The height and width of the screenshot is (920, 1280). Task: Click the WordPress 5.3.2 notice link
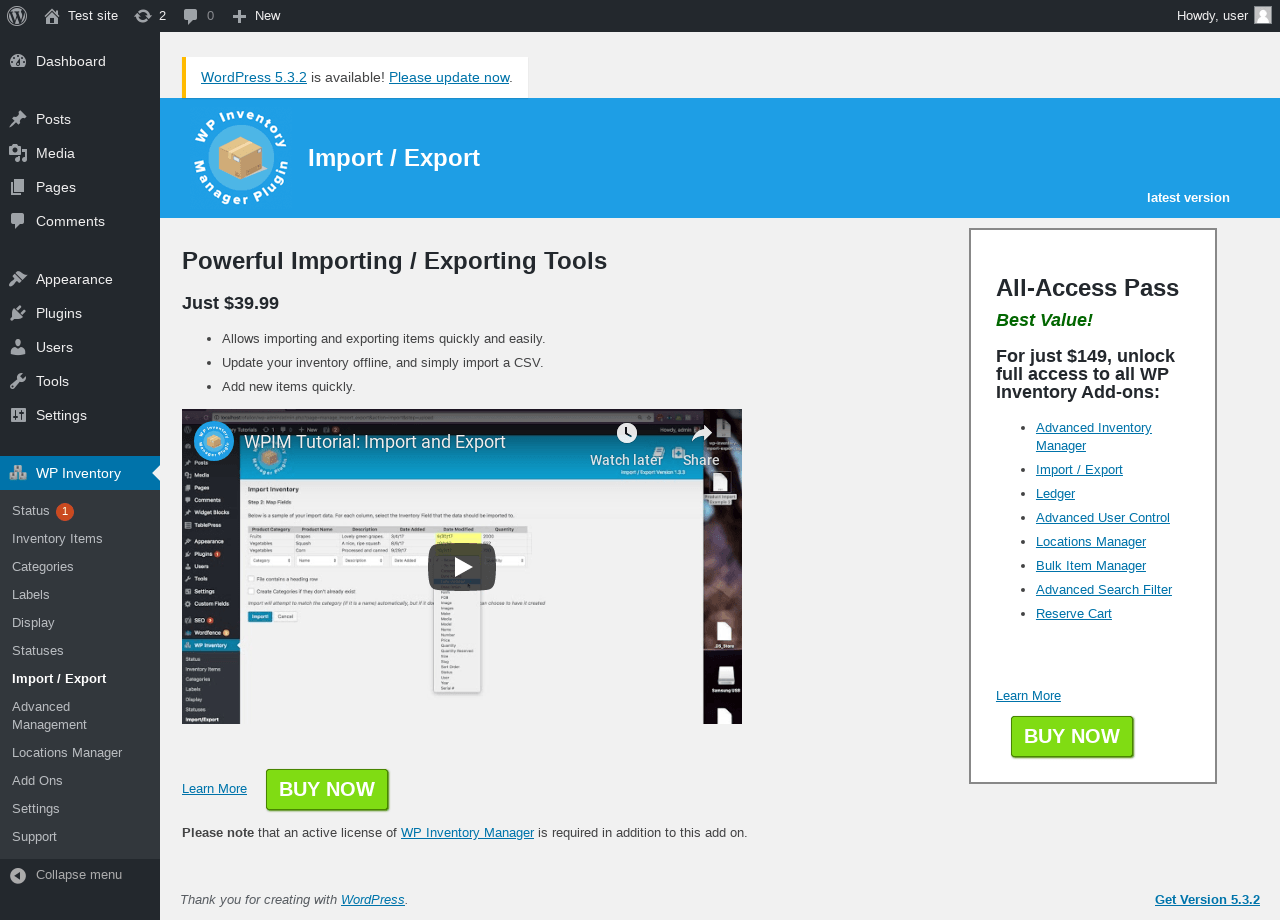(x=254, y=77)
